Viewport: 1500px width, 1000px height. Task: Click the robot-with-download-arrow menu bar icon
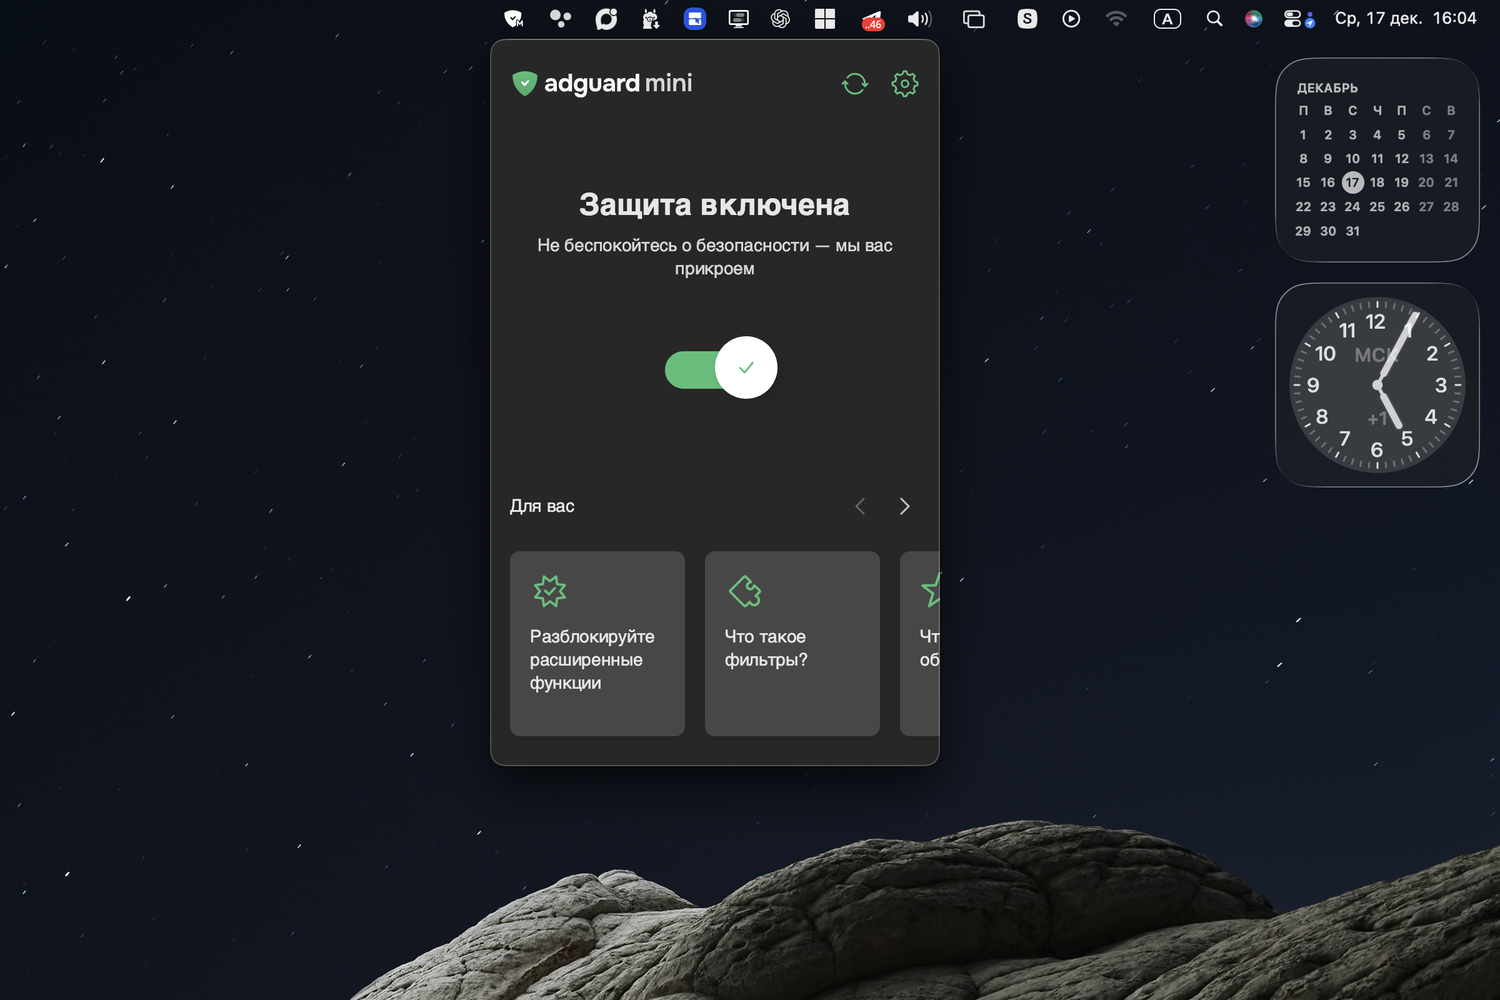pos(650,19)
